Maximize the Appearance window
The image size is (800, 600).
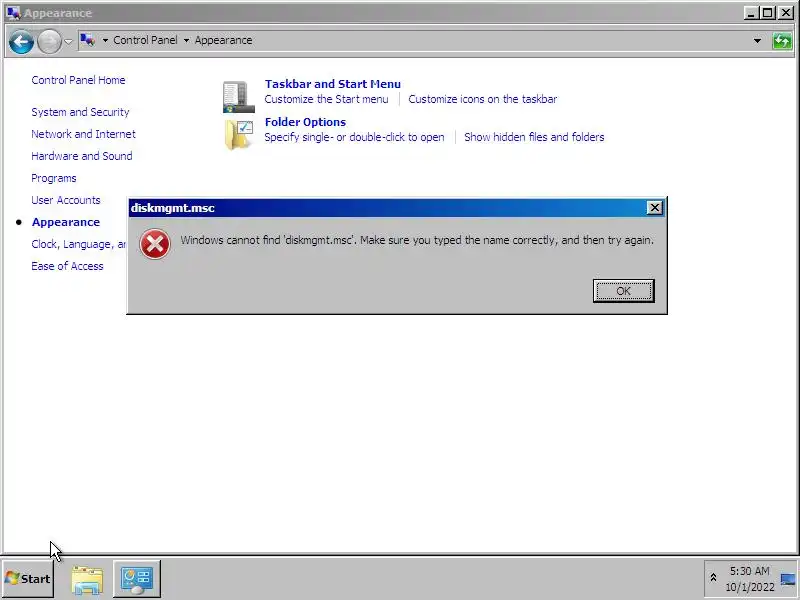pyautogui.click(x=768, y=13)
